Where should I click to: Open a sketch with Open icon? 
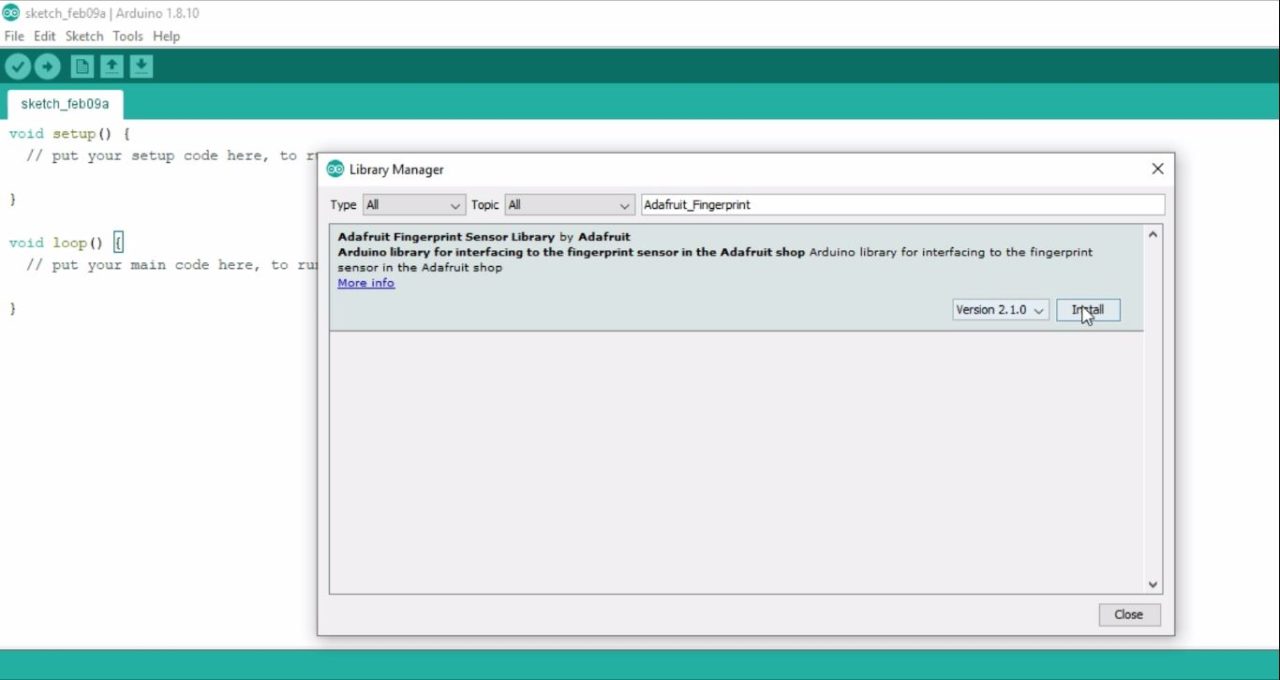click(112, 67)
